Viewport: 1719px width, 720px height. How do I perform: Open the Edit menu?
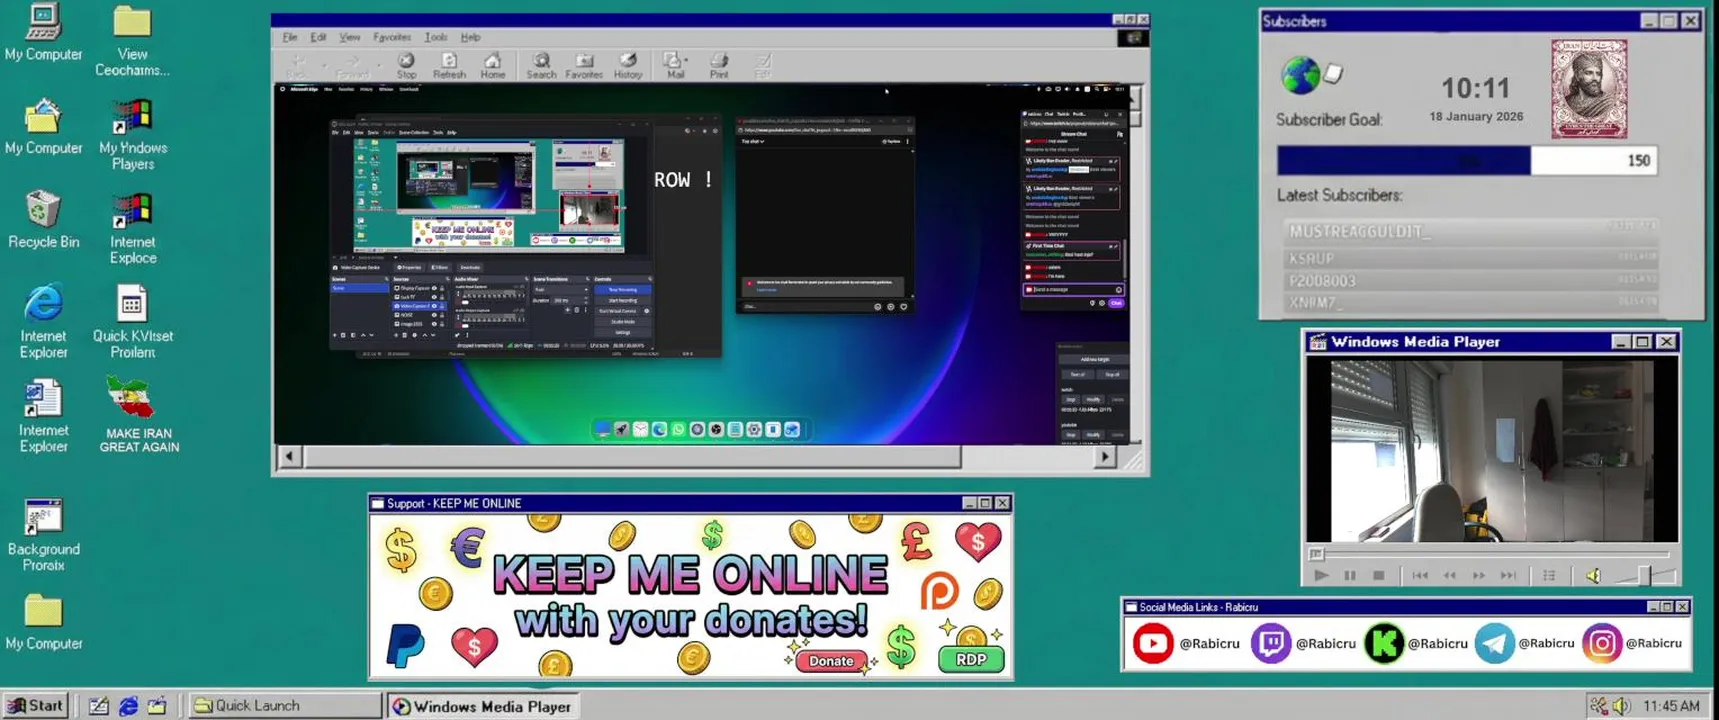(318, 37)
